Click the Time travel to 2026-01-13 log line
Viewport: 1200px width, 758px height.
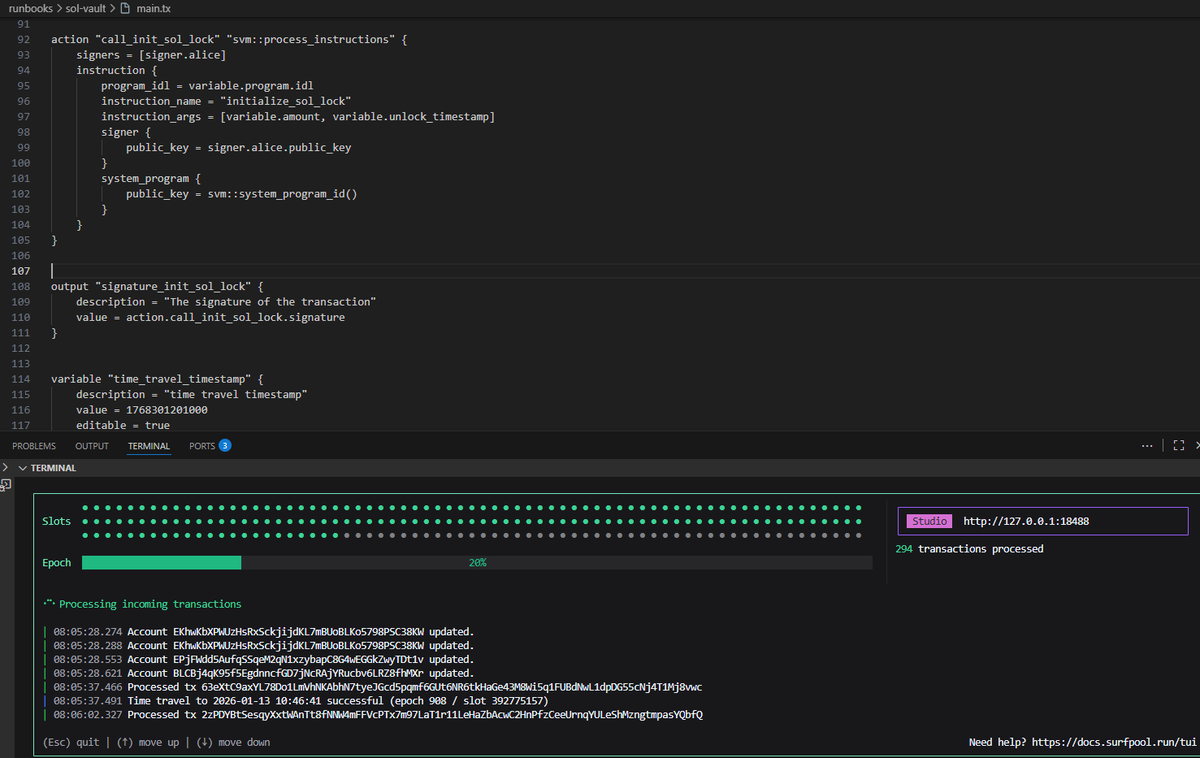click(300, 701)
